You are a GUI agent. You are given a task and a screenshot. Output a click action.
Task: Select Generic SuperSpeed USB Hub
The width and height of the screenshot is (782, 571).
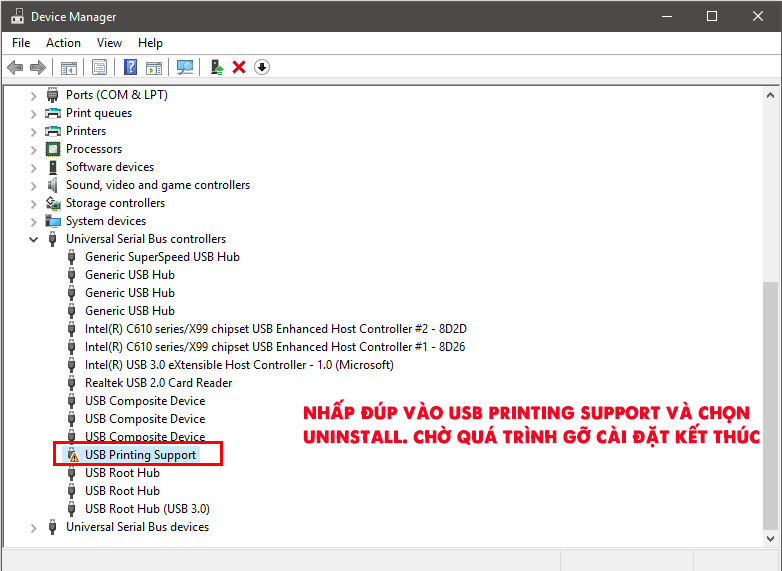click(162, 257)
